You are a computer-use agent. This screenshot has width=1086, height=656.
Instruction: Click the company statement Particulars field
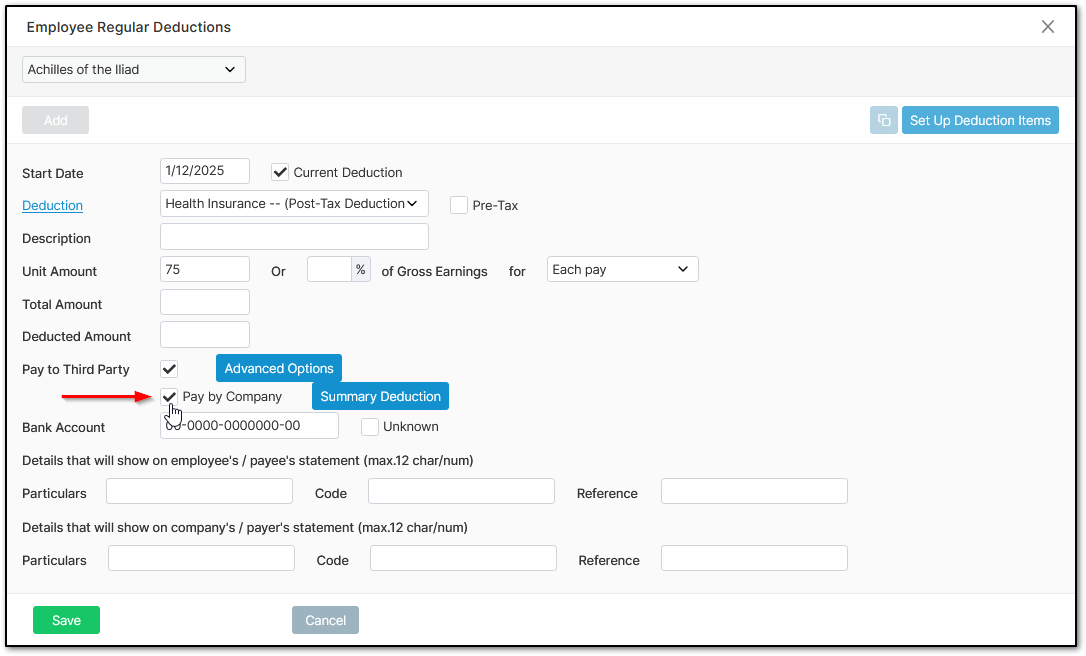click(x=202, y=558)
